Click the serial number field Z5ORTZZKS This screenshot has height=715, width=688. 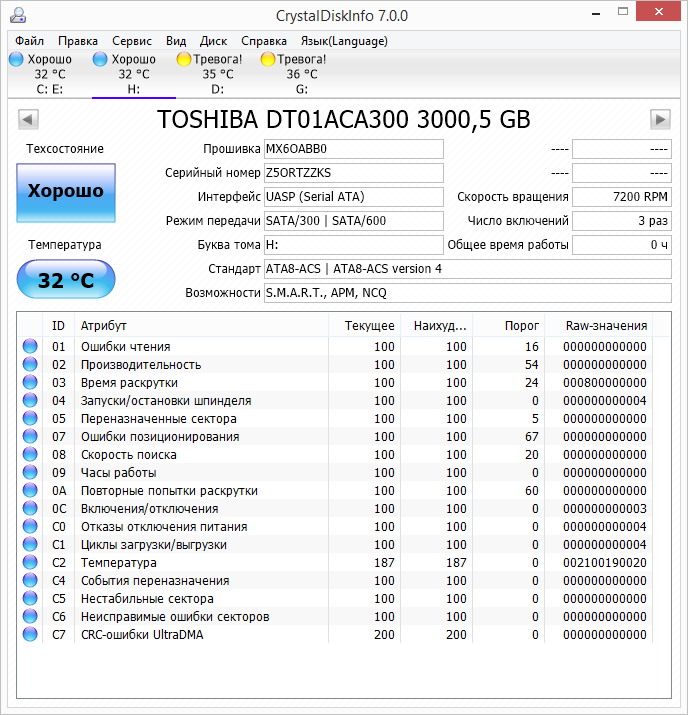coord(354,173)
